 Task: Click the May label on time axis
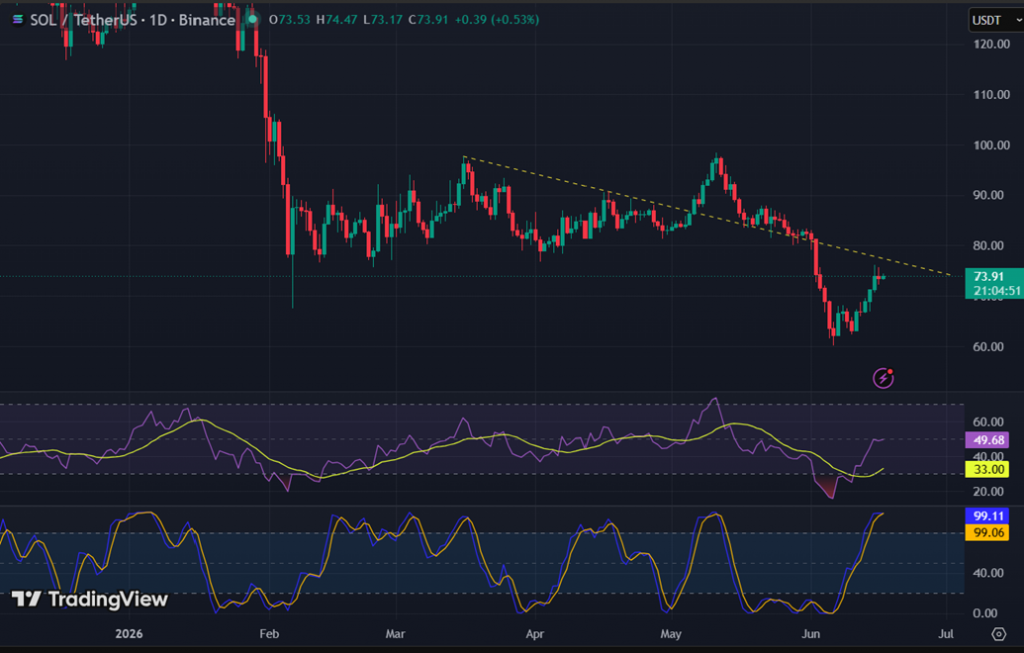pyautogui.click(x=671, y=633)
